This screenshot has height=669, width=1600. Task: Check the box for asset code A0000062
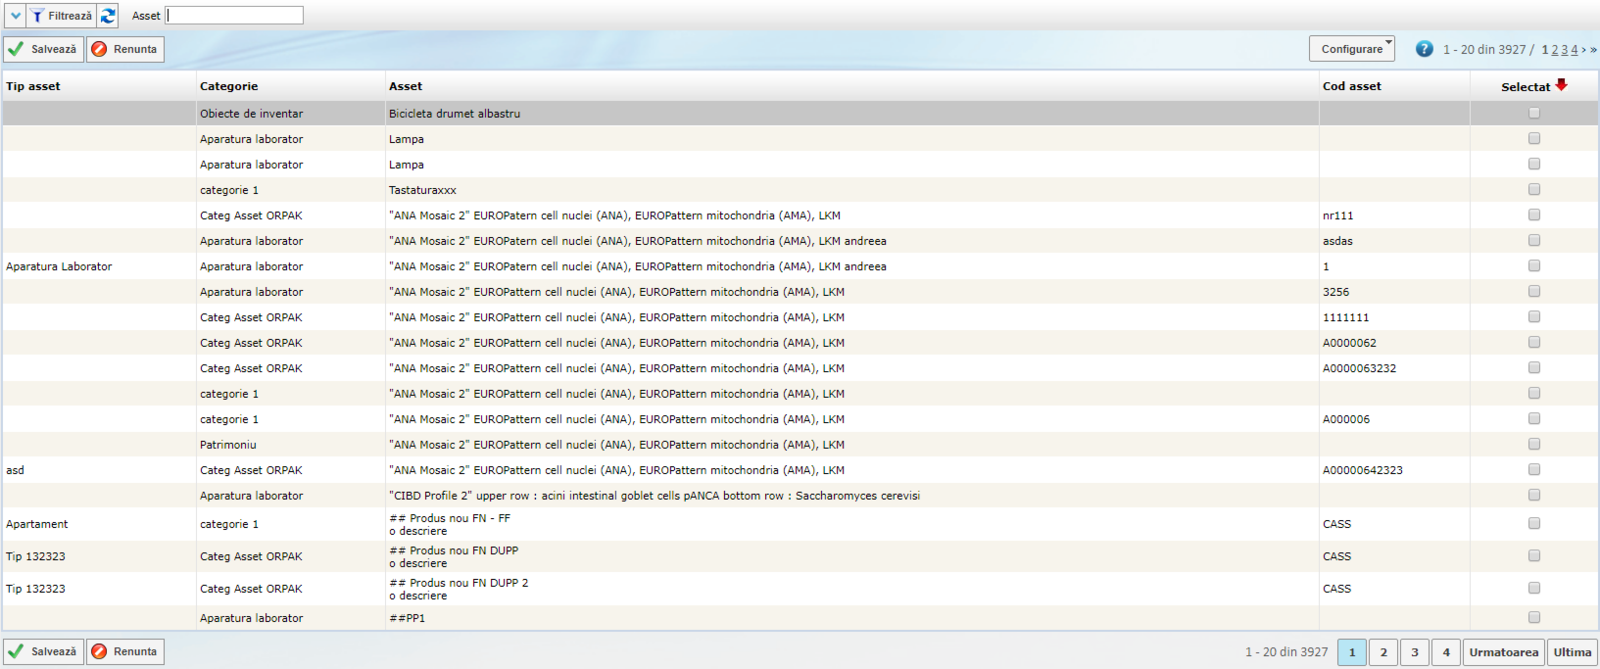[x=1534, y=342]
